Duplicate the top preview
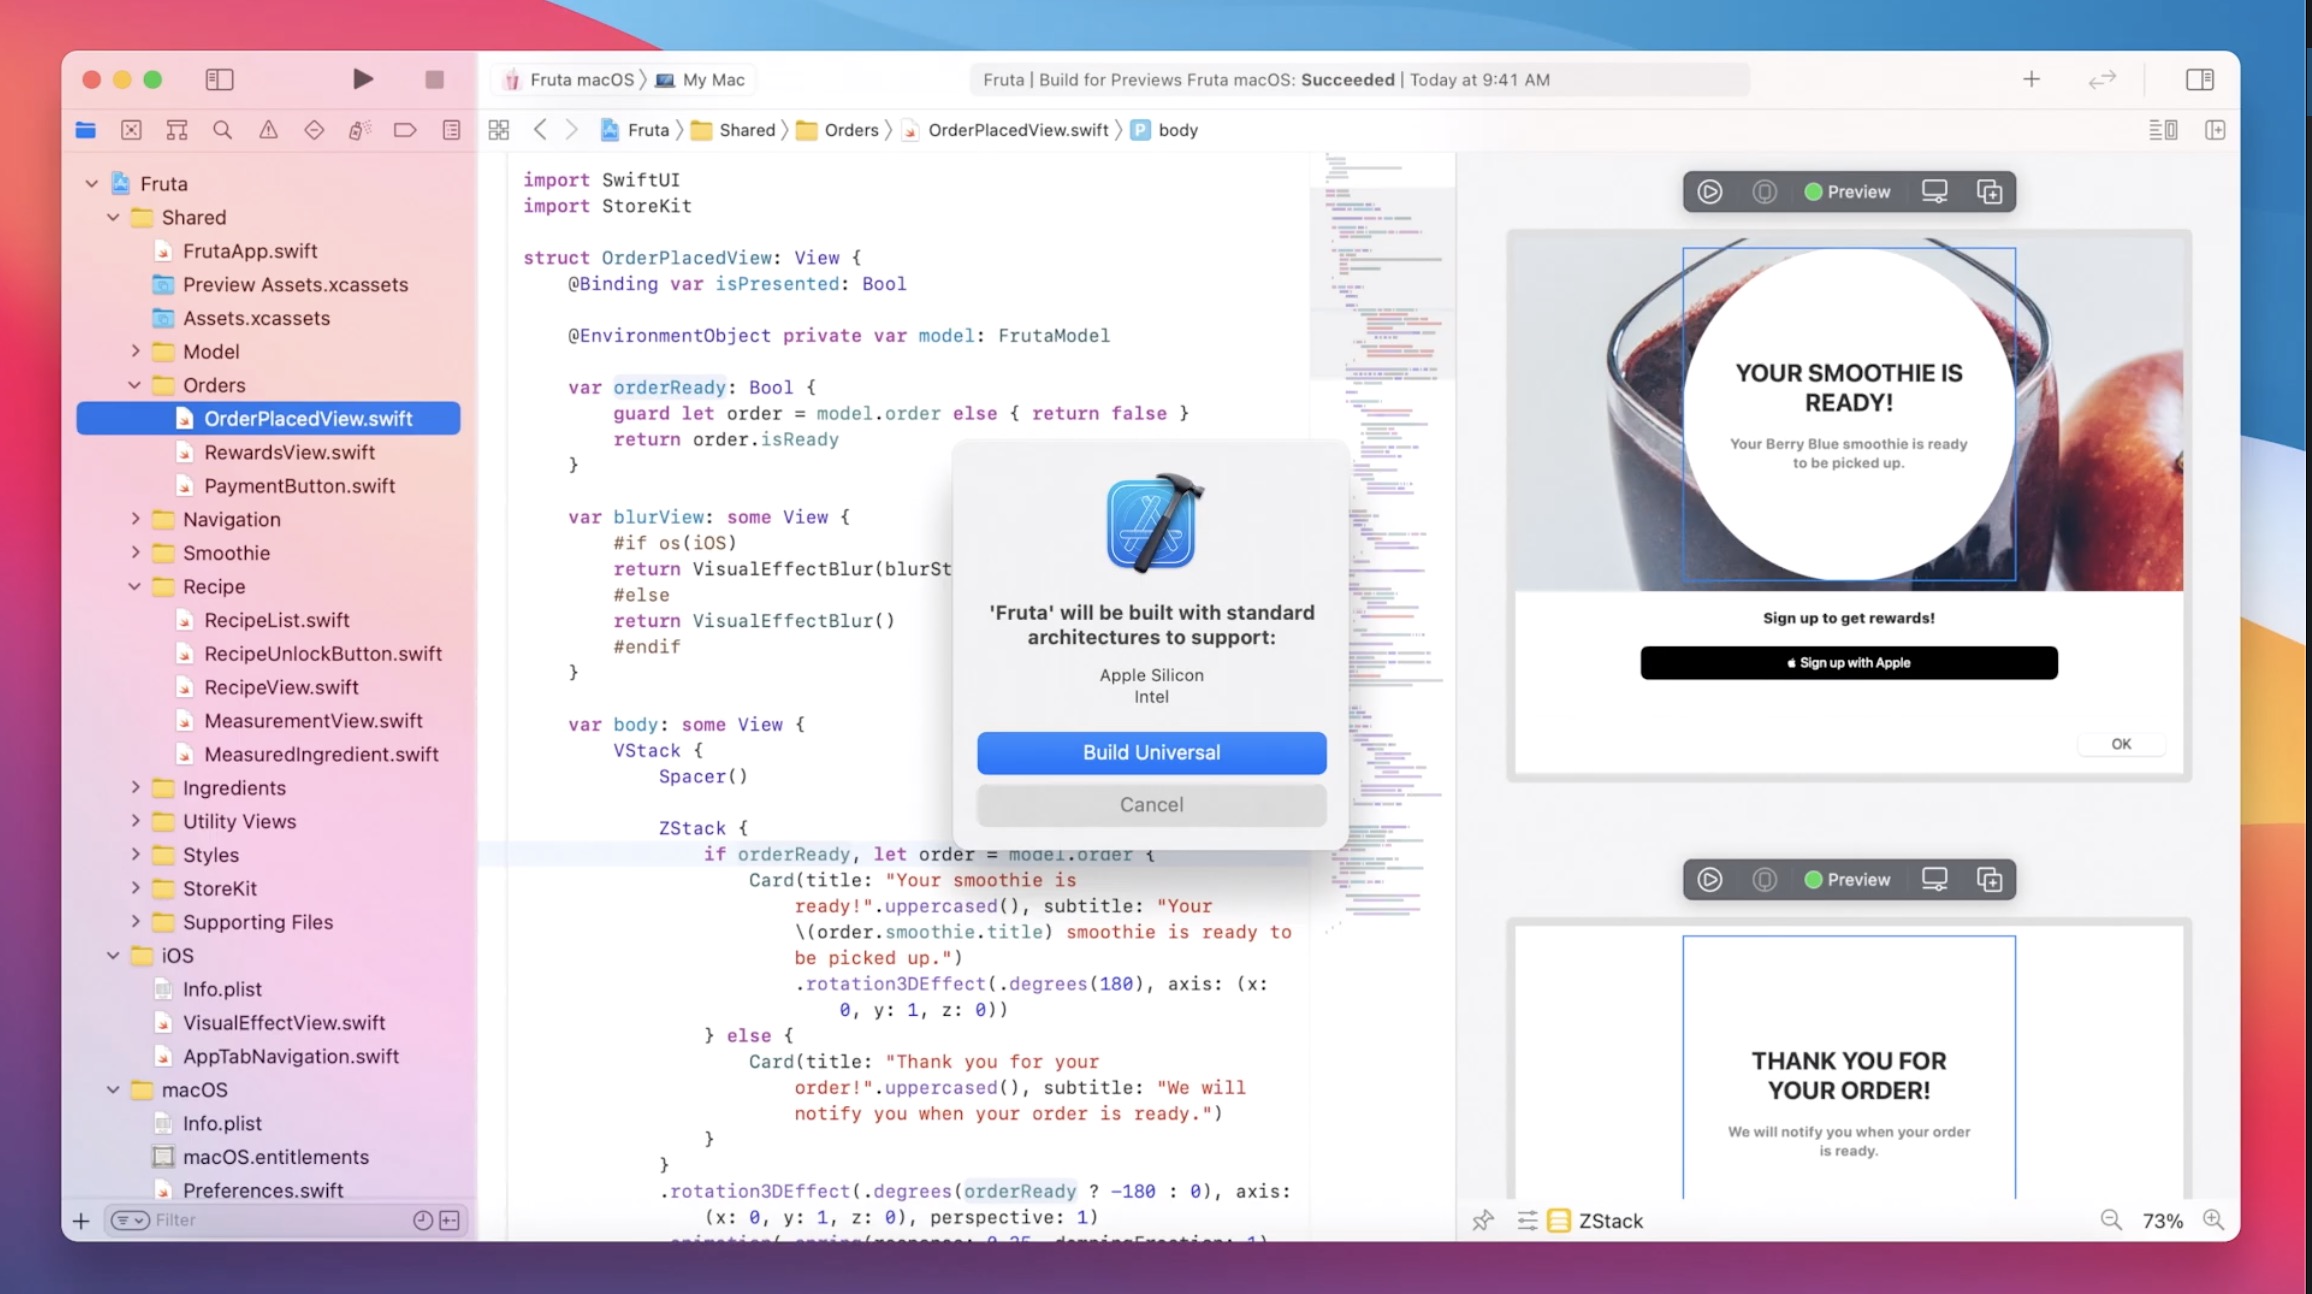The height and width of the screenshot is (1294, 2312). (x=1989, y=192)
